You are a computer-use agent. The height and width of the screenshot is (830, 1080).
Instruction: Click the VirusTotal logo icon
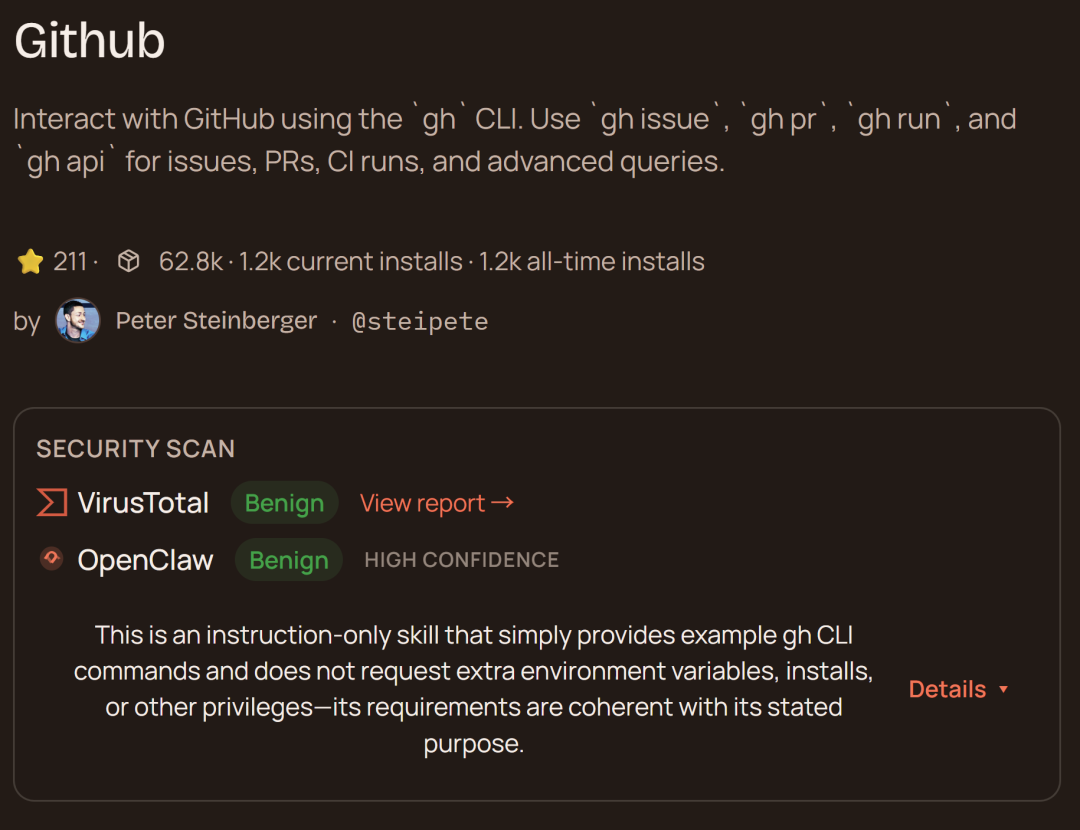[51, 502]
